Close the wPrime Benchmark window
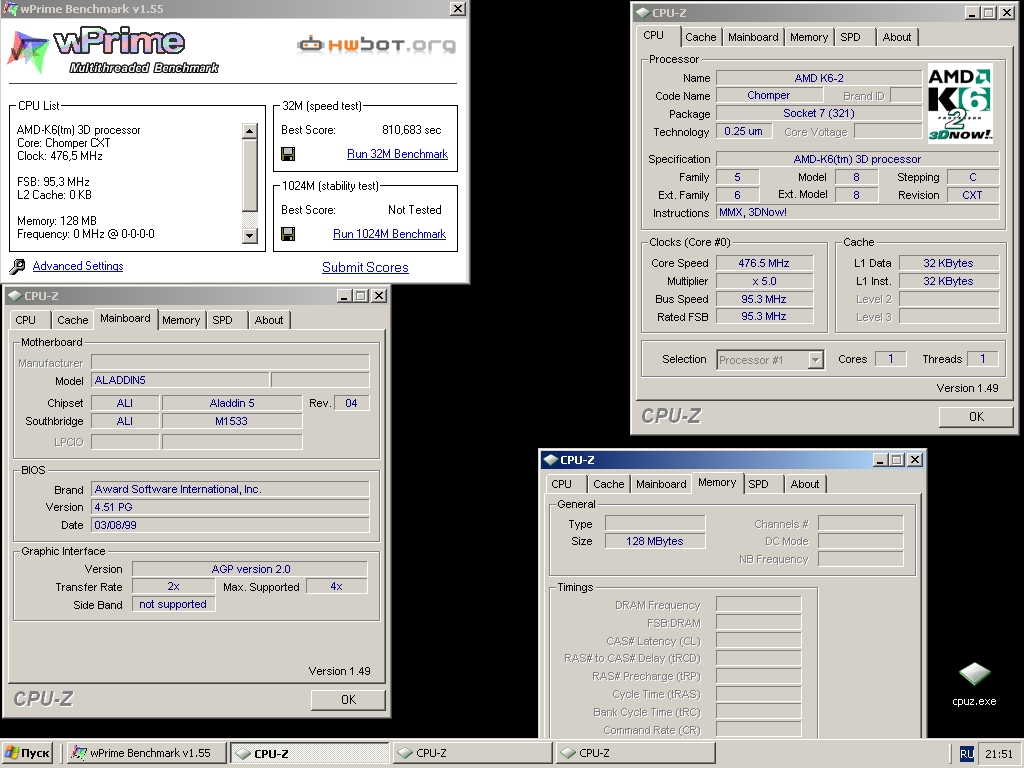 458,8
